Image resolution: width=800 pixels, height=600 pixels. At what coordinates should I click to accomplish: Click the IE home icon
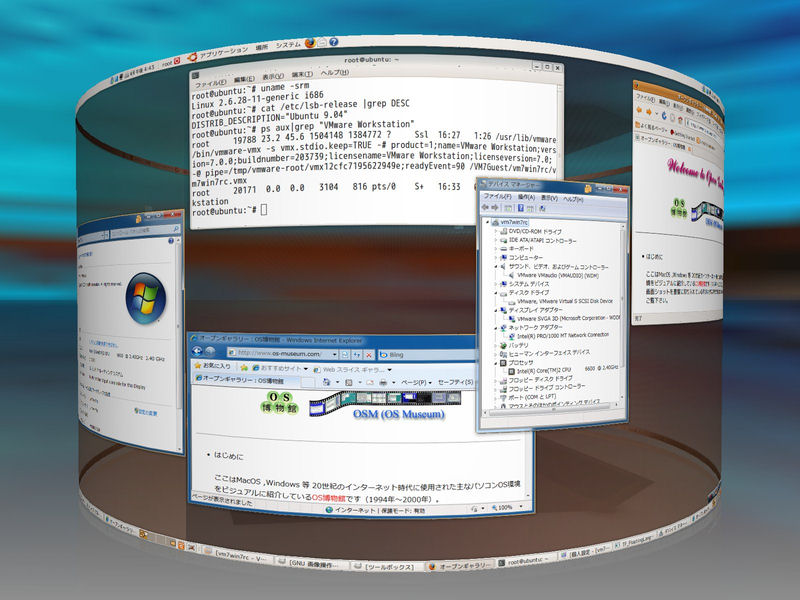pyautogui.click(x=327, y=382)
